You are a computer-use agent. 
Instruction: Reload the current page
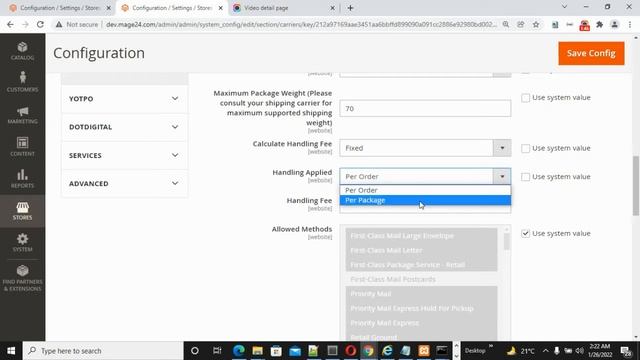click(40, 24)
